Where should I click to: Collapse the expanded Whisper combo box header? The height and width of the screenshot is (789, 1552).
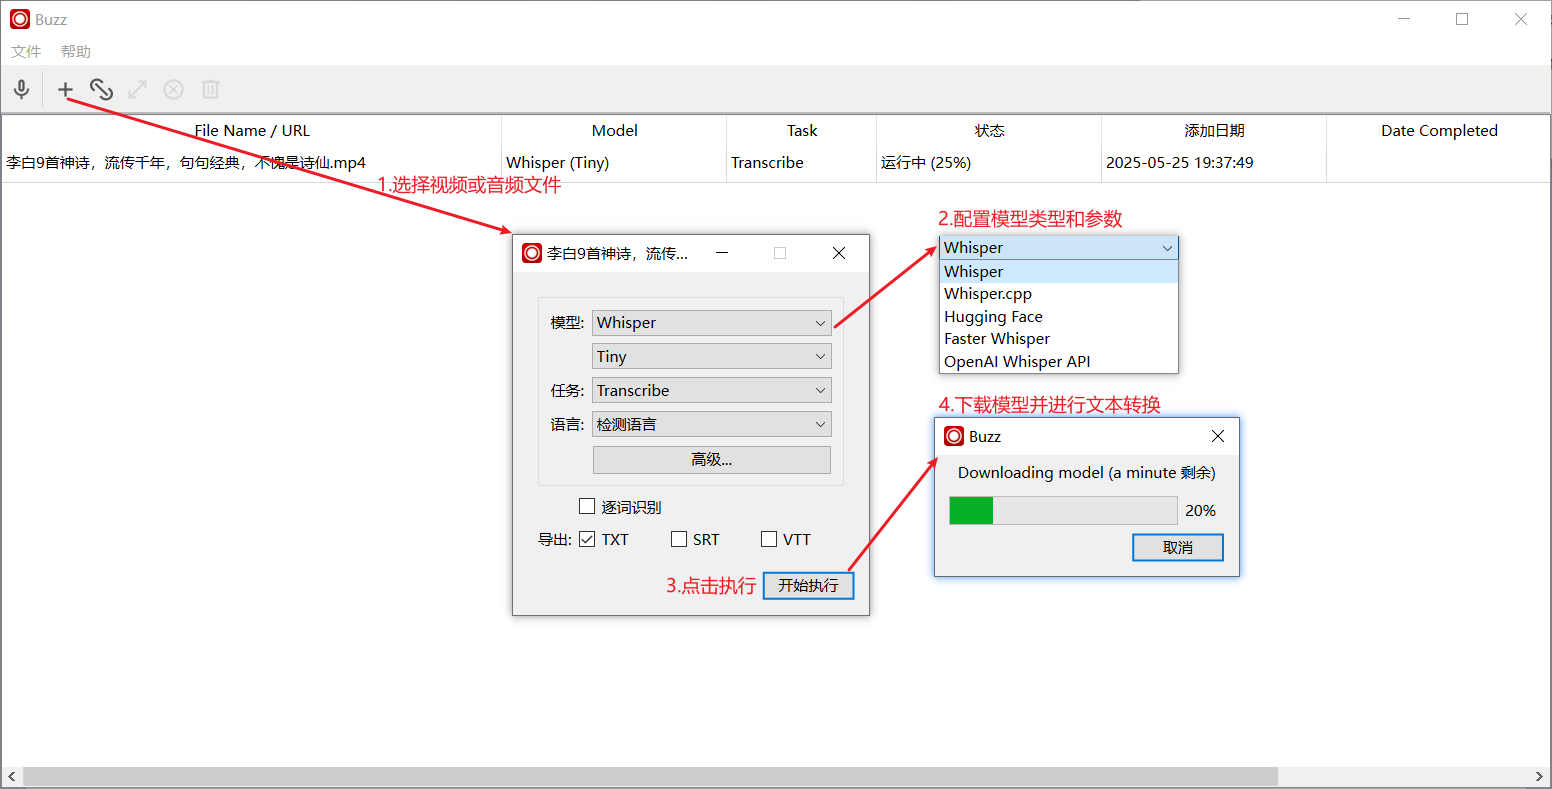coord(1059,248)
